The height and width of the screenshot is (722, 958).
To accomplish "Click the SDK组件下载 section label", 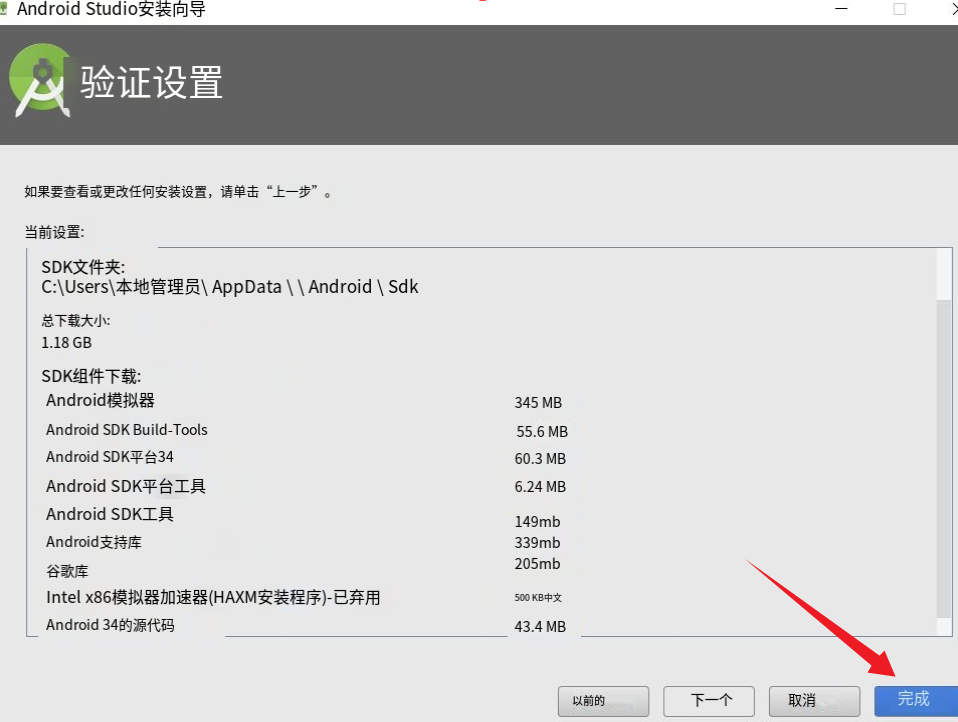I will click(x=91, y=376).
